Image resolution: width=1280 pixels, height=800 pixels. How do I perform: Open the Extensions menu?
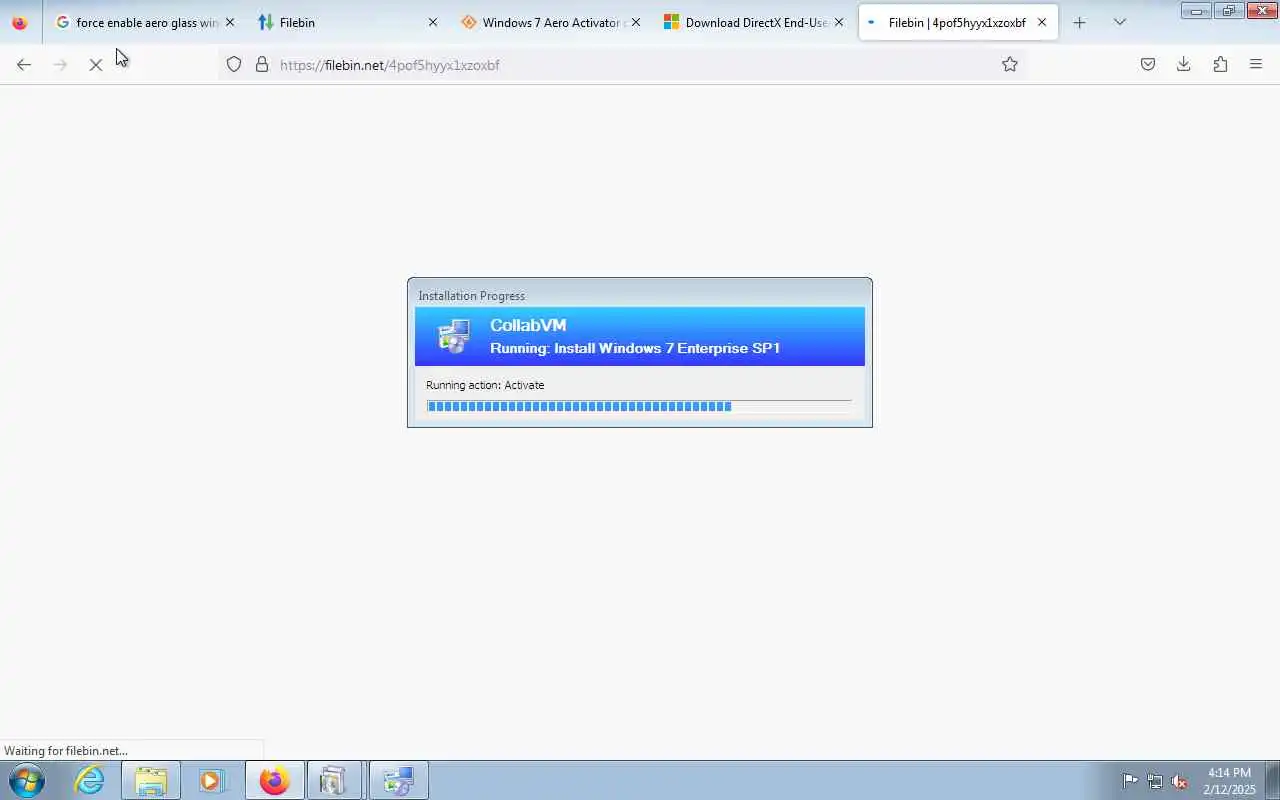tap(1220, 65)
